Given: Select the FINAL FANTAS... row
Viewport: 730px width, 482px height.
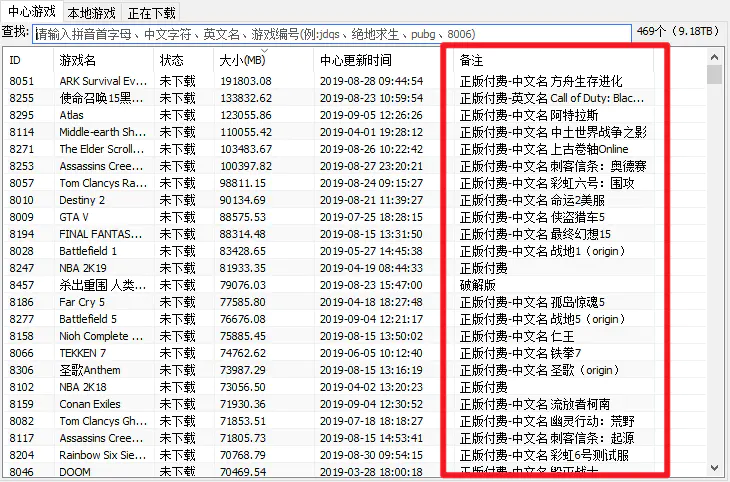Looking at the screenshot, I should [355, 234].
